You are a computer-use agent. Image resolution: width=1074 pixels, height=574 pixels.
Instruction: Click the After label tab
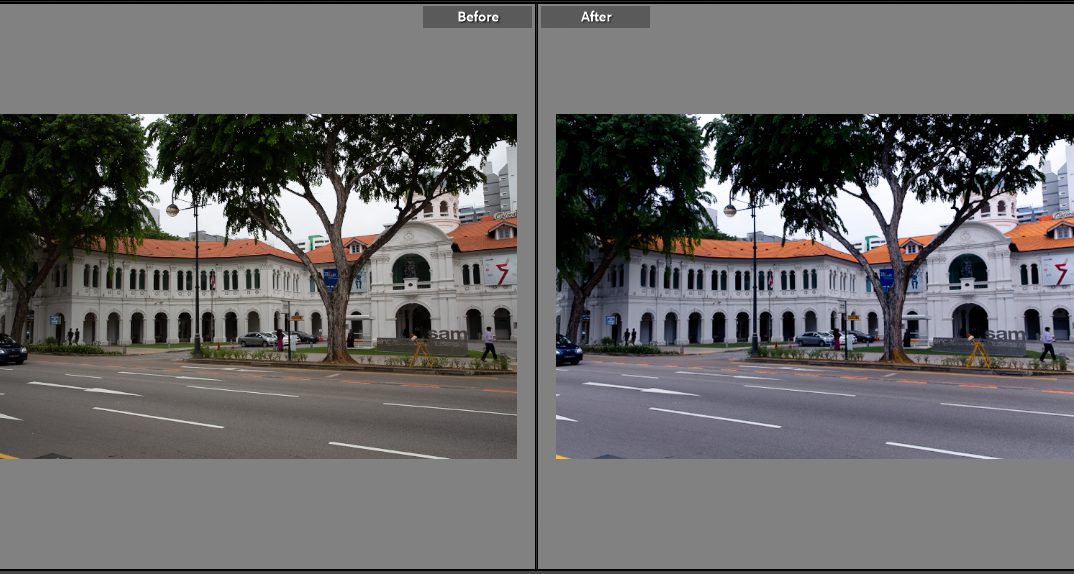tap(596, 17)
